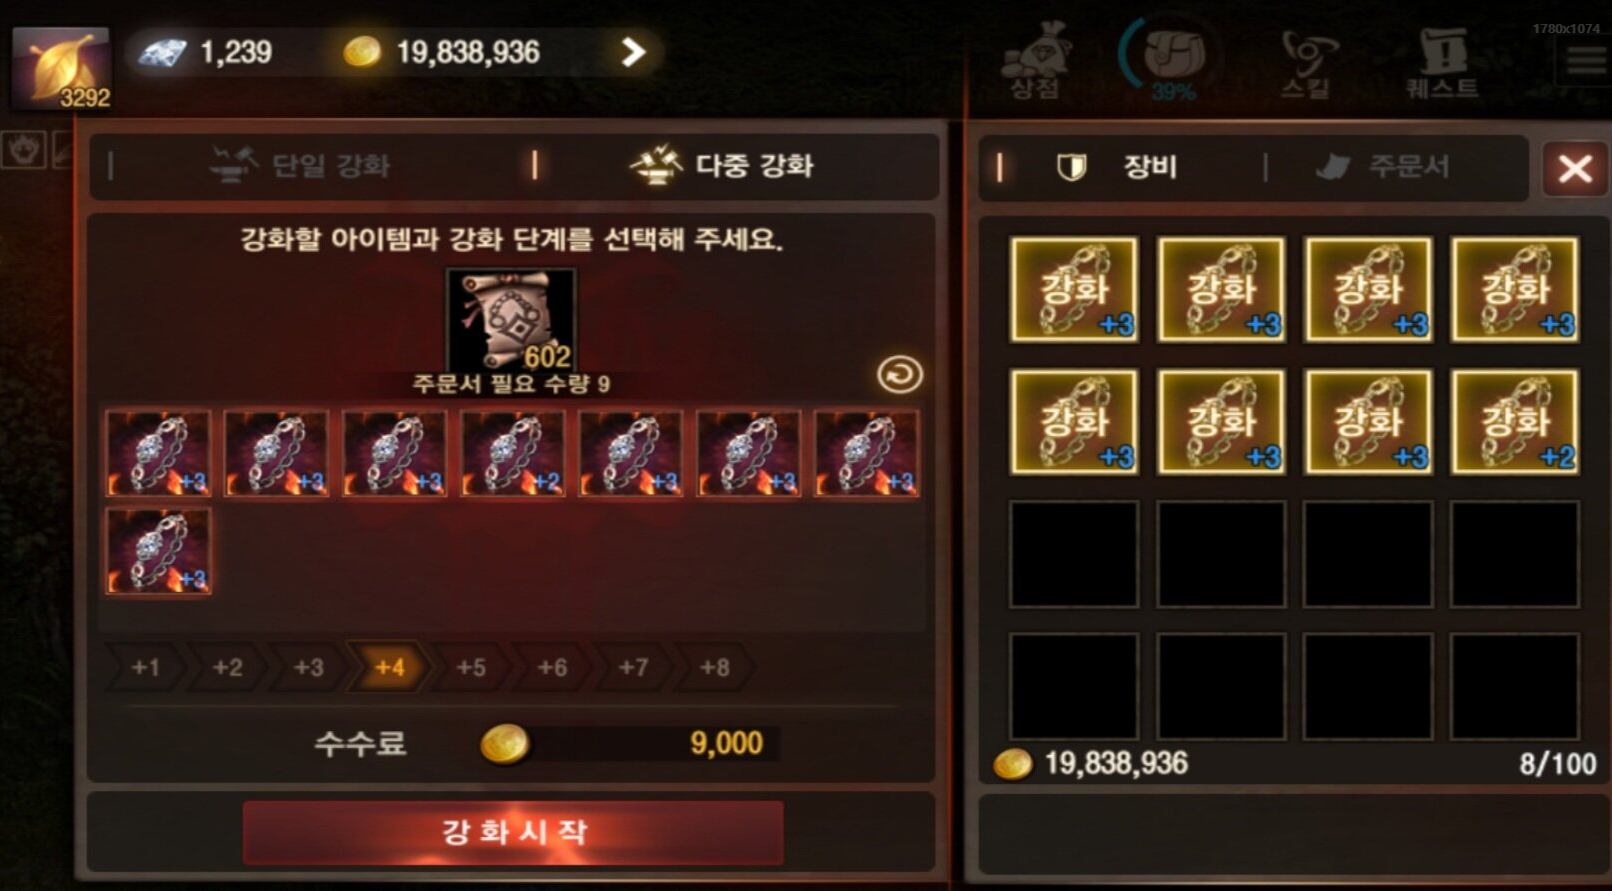Choose the +5 enhancement level

470,667
